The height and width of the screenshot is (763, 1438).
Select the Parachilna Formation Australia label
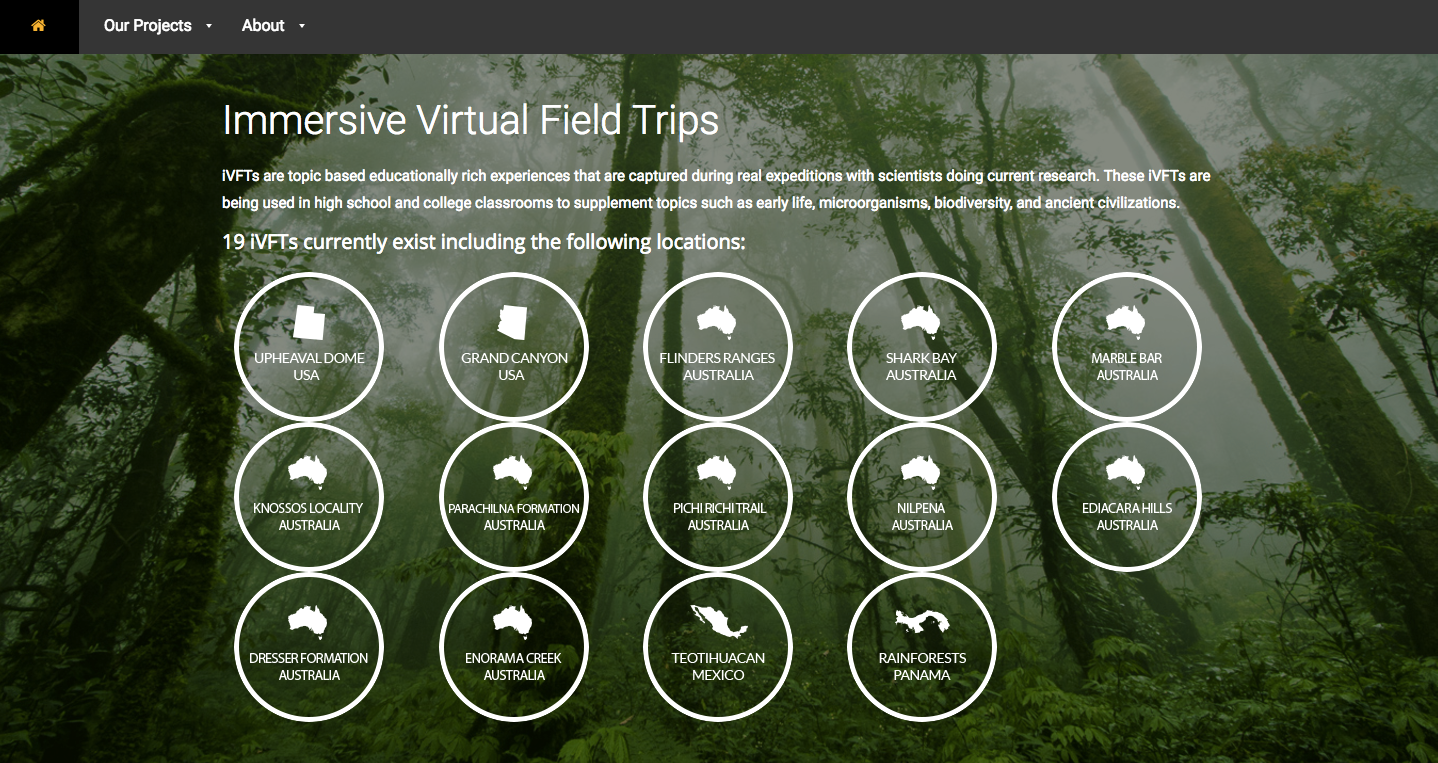click(514, 517)
